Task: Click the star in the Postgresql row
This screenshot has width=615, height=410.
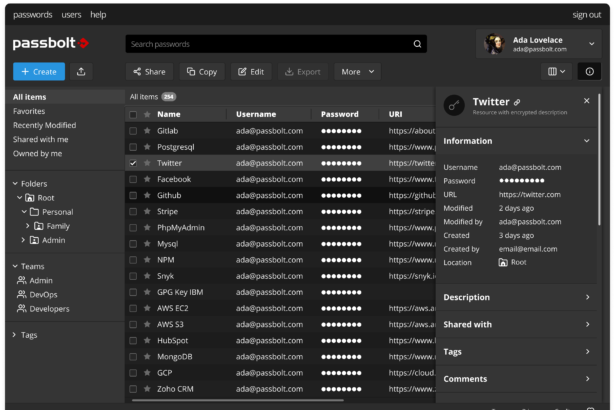Action: pos(147,147)
